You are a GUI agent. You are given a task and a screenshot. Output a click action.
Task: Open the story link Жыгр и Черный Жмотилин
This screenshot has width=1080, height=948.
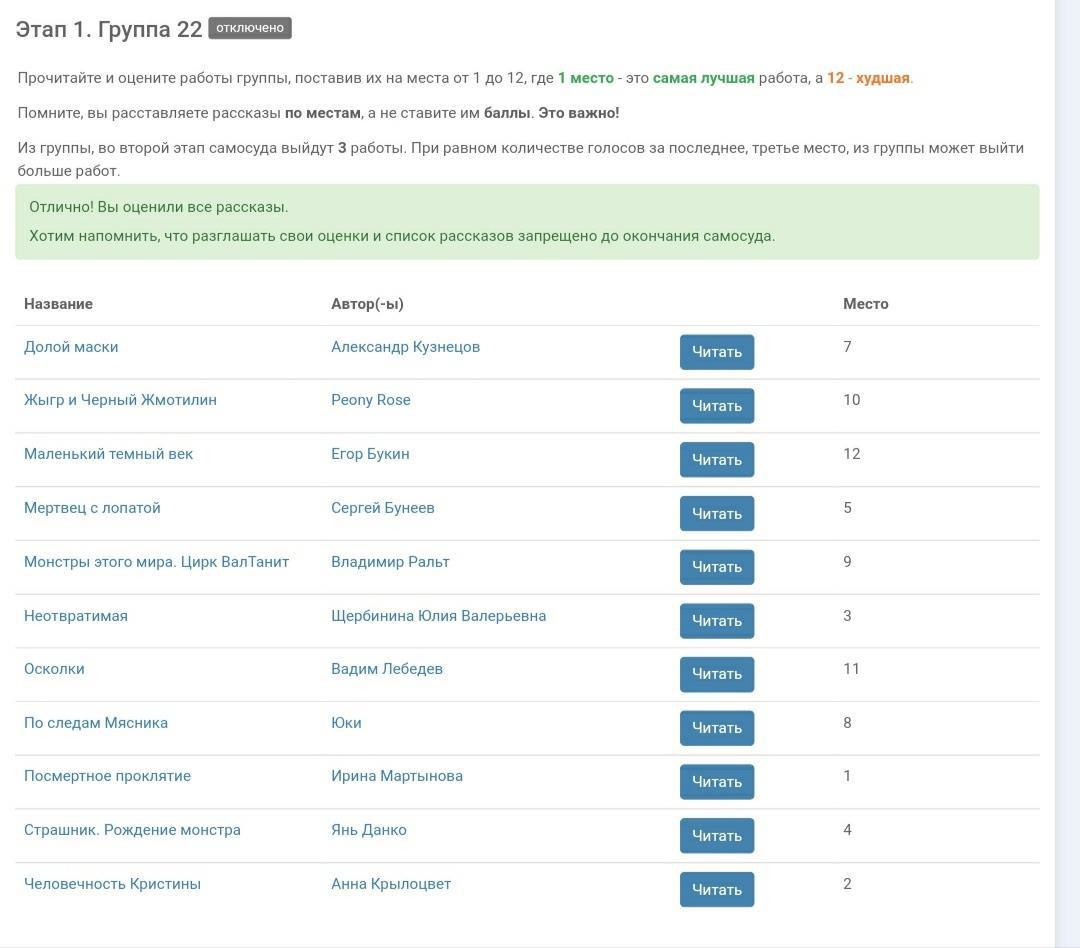[x=120, y=400]
